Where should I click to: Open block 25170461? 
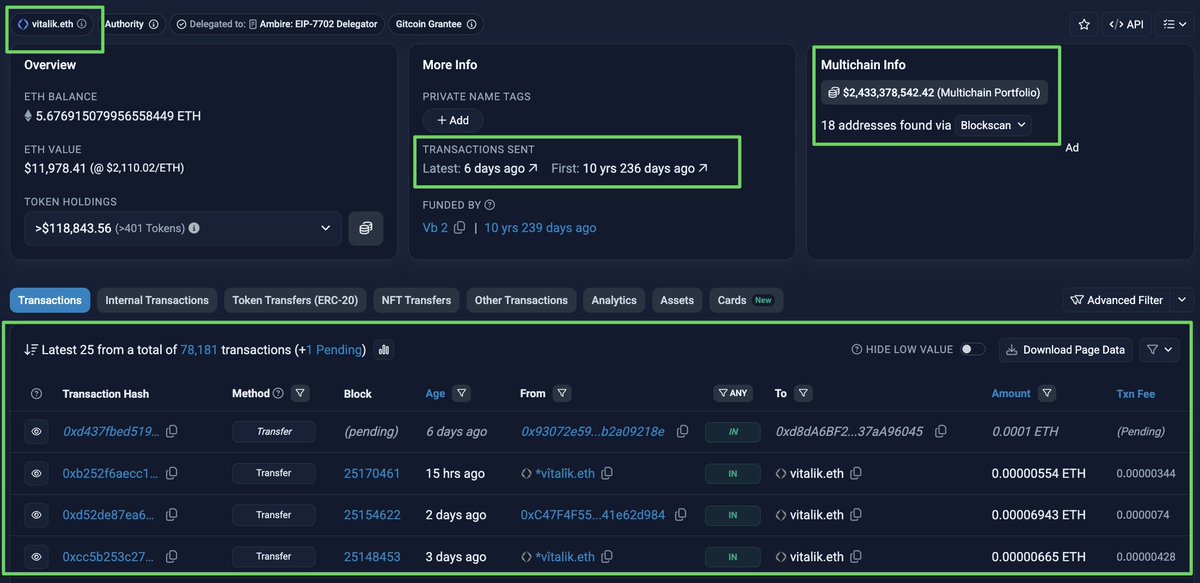coord(371,473)
